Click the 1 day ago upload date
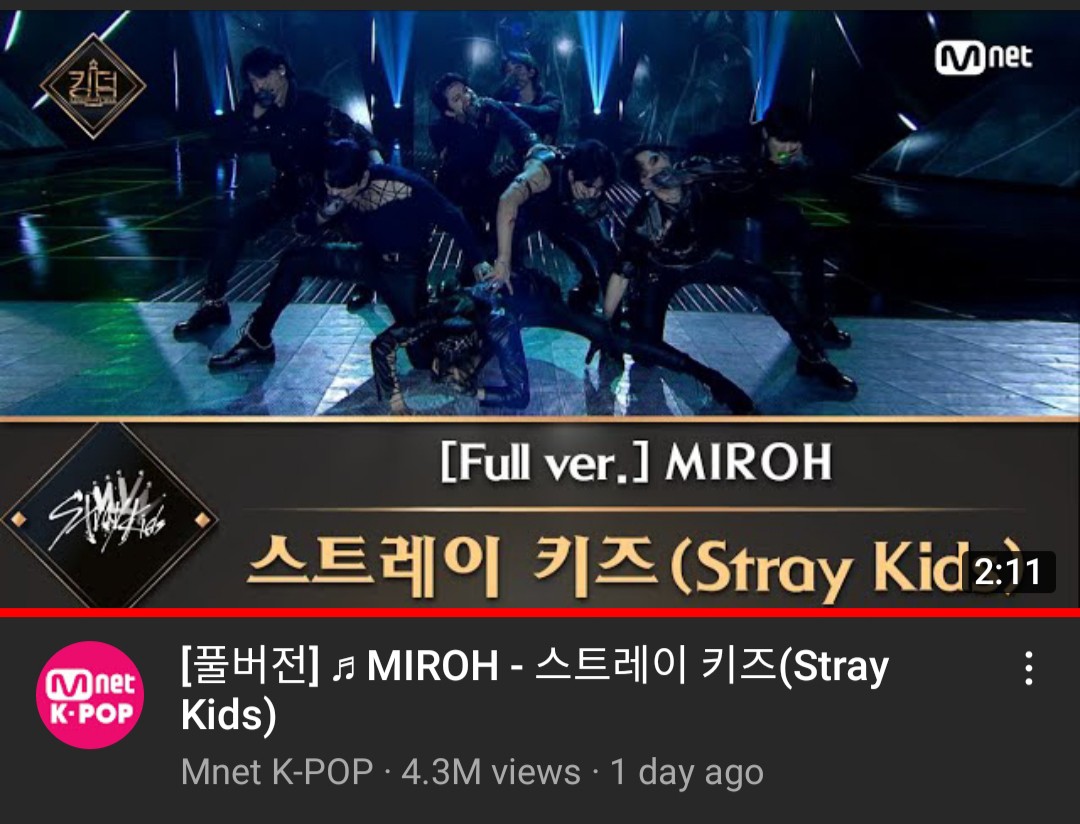The image size is (1080, 824). (687, 772)
